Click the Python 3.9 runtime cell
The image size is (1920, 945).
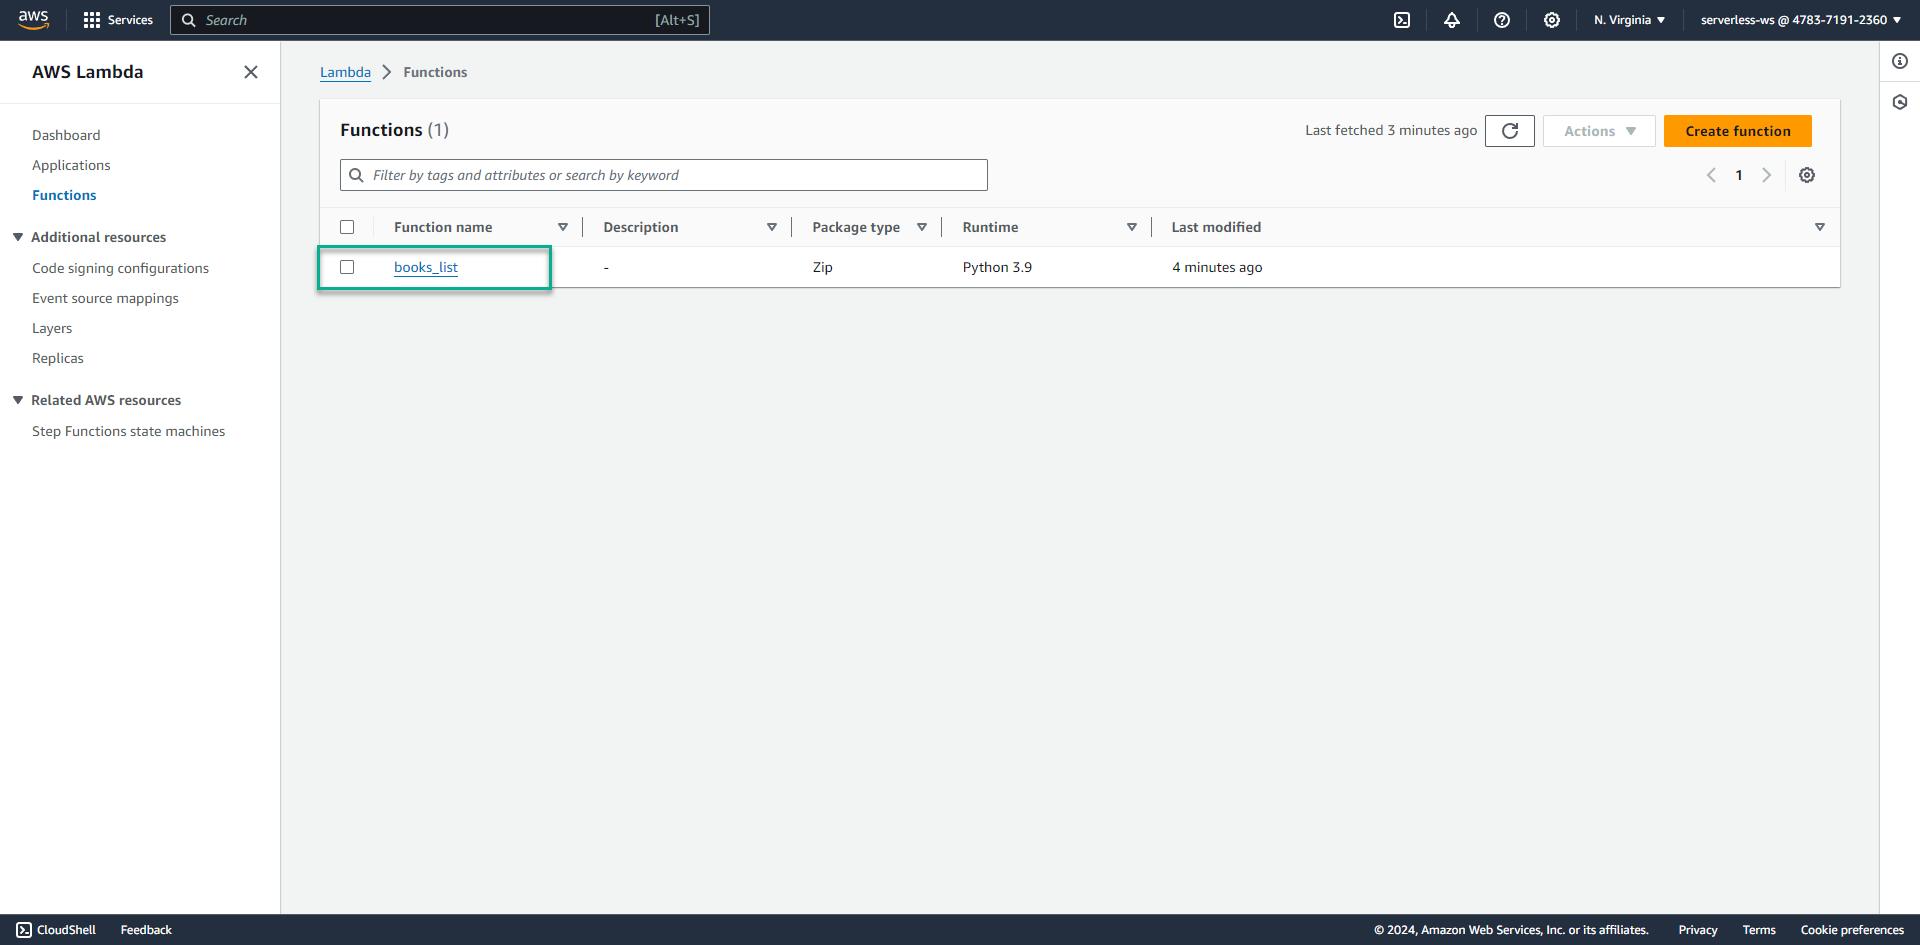997,267
